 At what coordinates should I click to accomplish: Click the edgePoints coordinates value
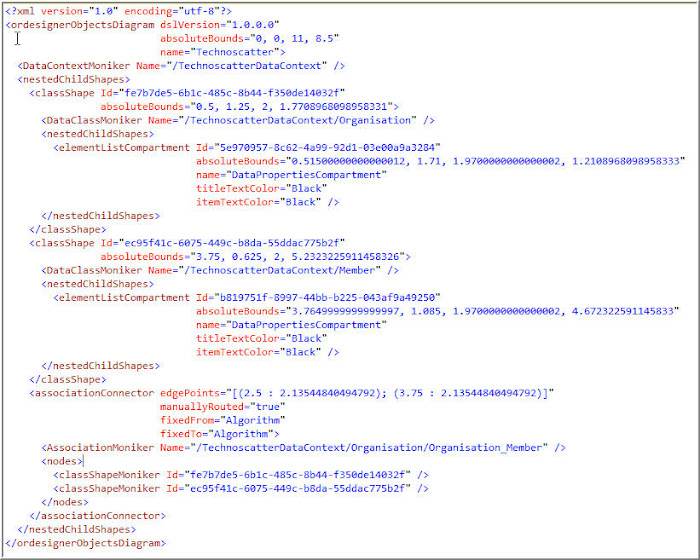[x=390, y=393]
